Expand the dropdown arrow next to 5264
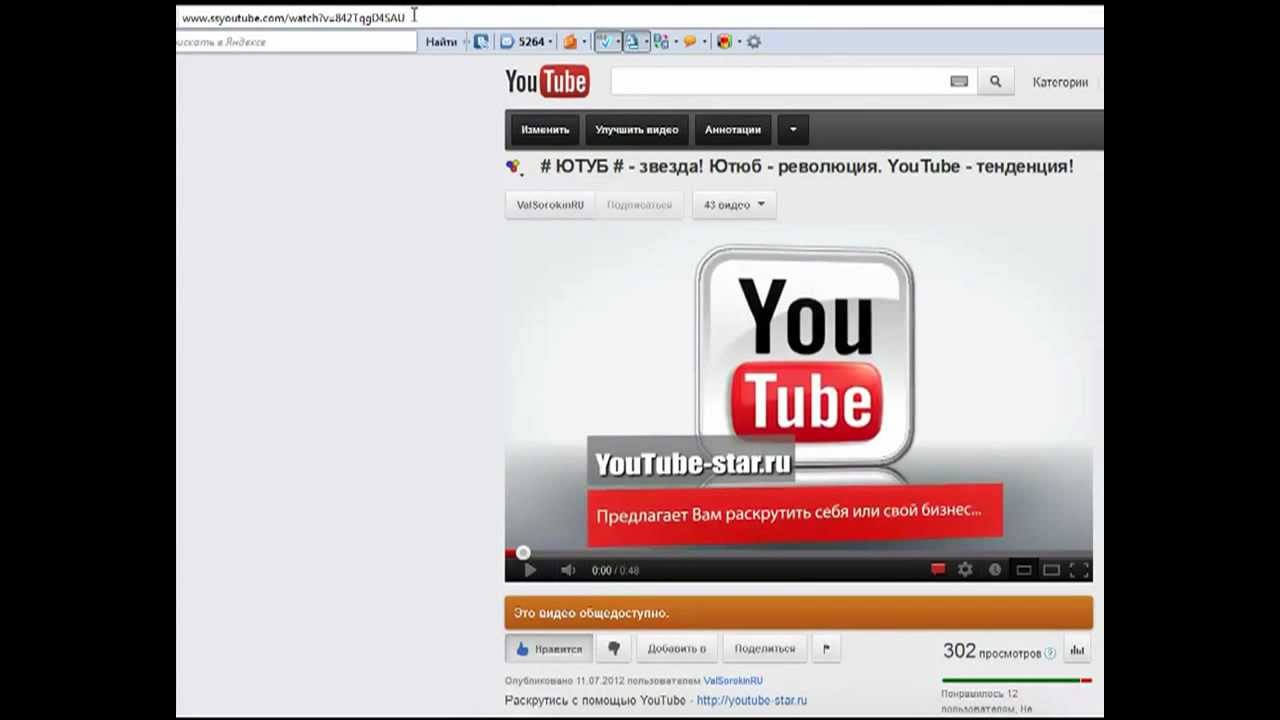Viewport: 1280px width, 720px height. (551, 42)
